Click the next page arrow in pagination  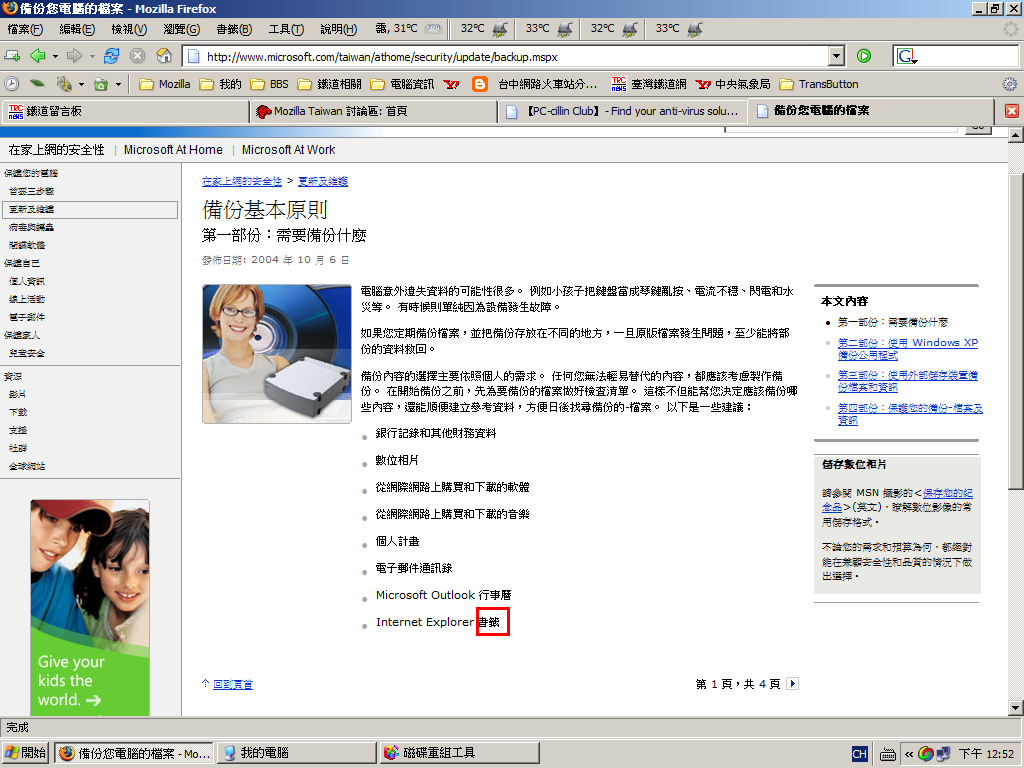point(793,684)
